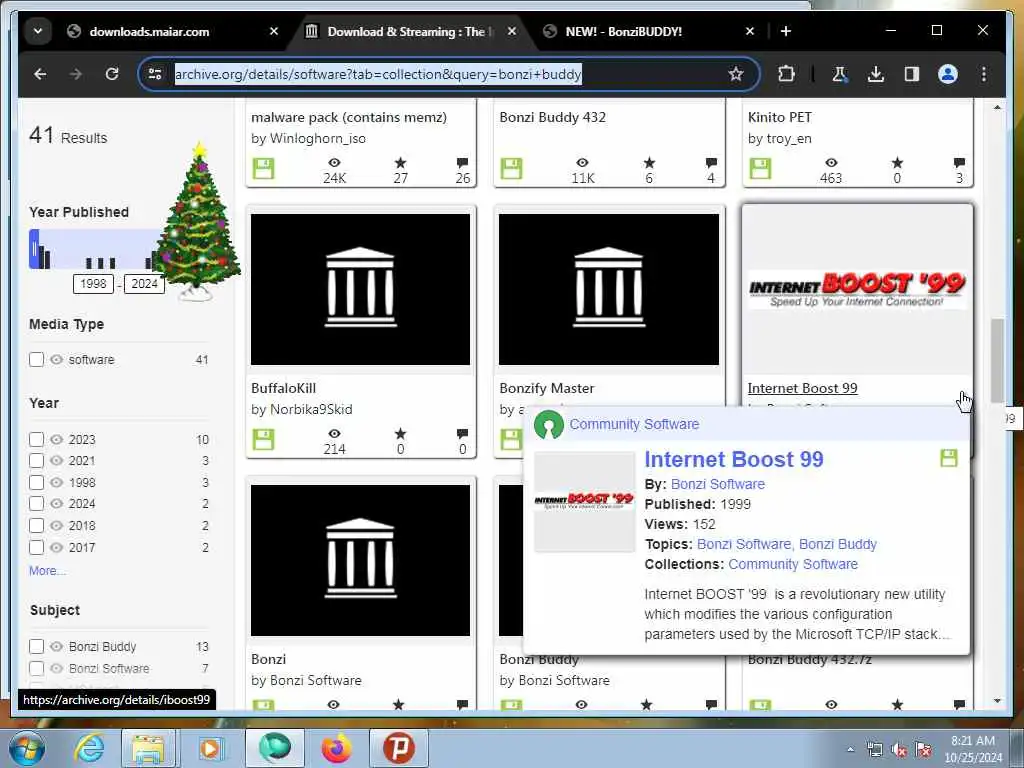
Task: Check the 2023 year checkbox
Action: click(37, 440)
